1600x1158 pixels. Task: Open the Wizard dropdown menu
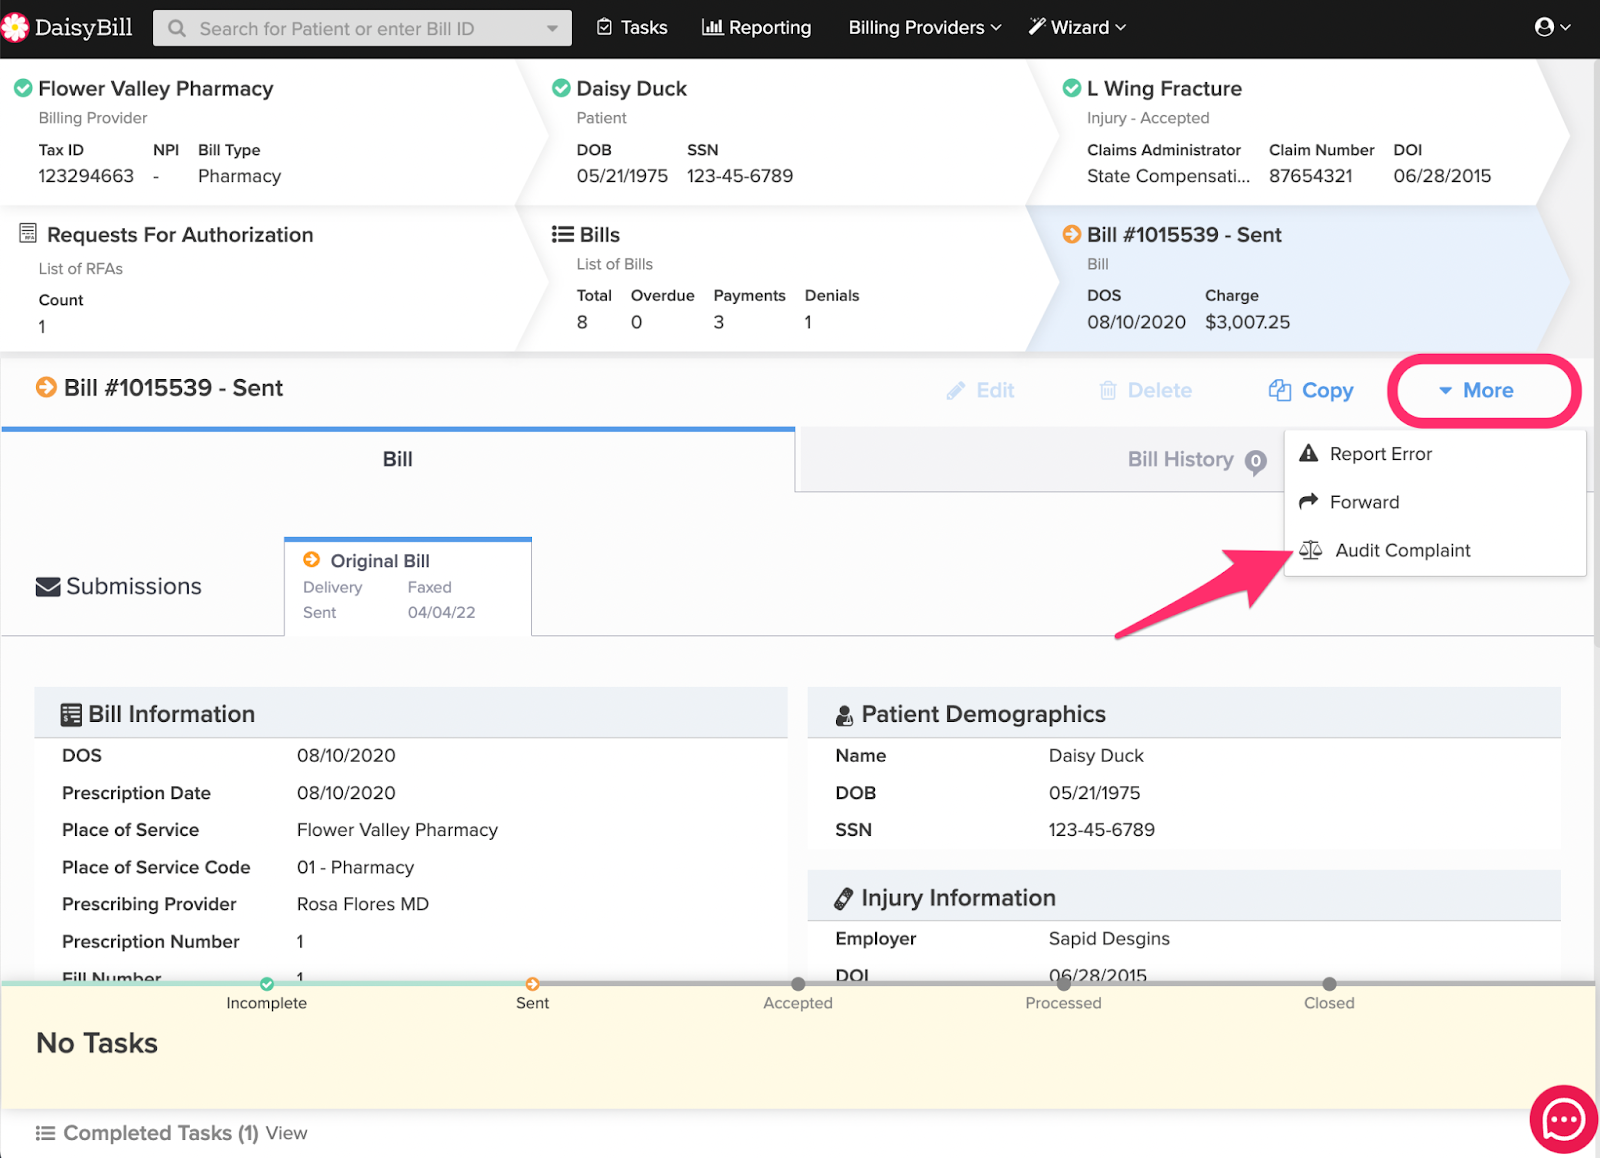click(1077, 27)
